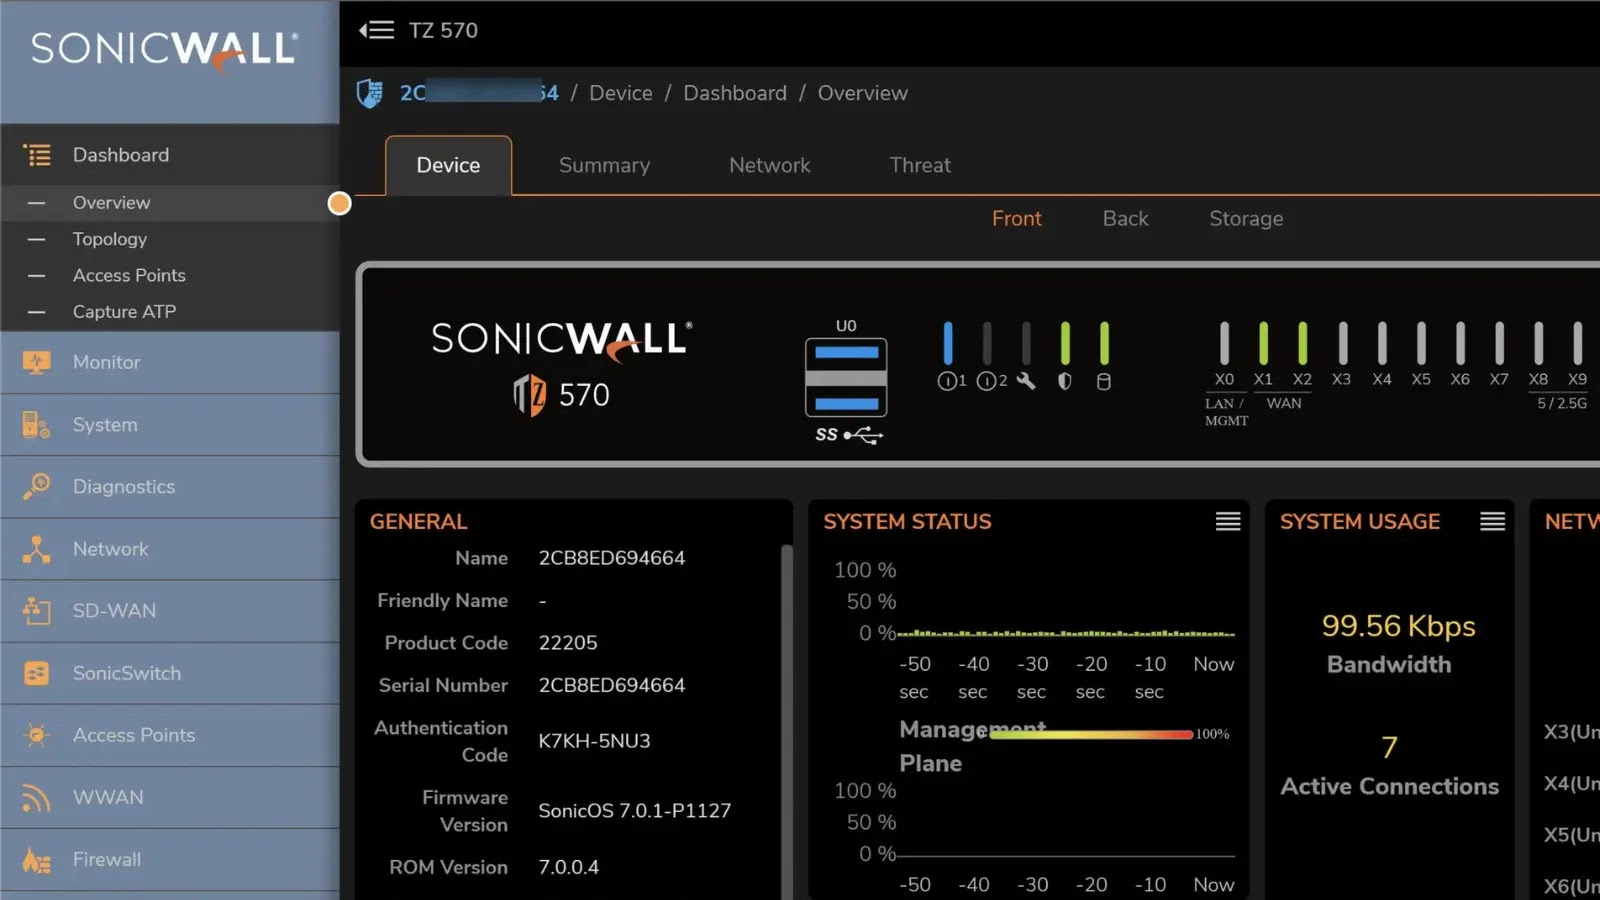The height and width of the screenshot is (900, 1600).
Task: Click the Overview breadcrumb link
Action: pyautogui.click(x=863, y=93)
